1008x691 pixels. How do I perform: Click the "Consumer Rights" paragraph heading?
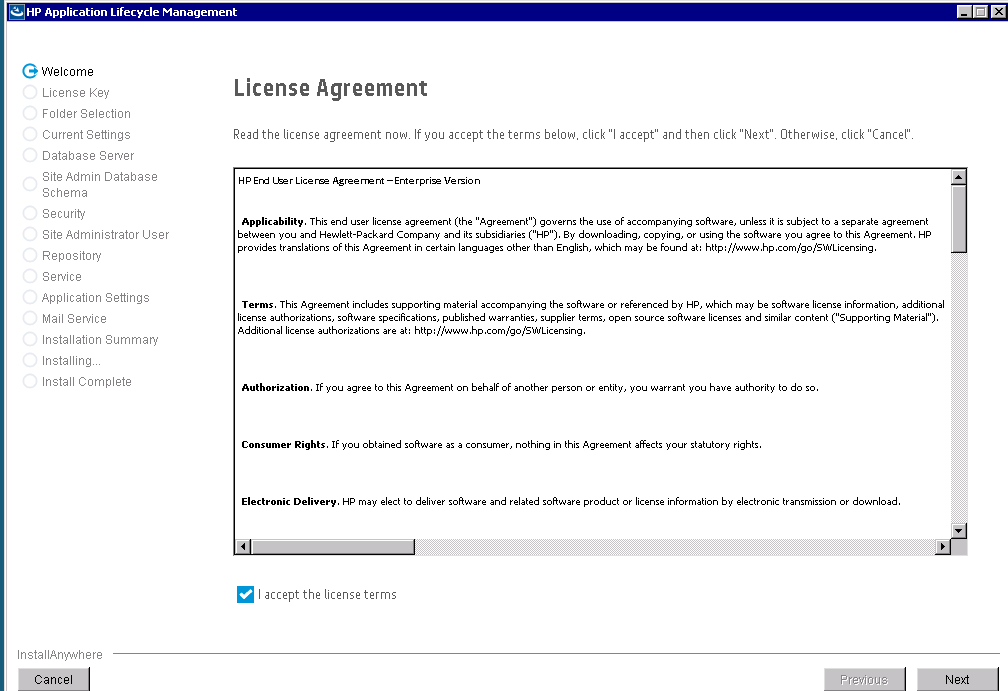click(284, 445)
